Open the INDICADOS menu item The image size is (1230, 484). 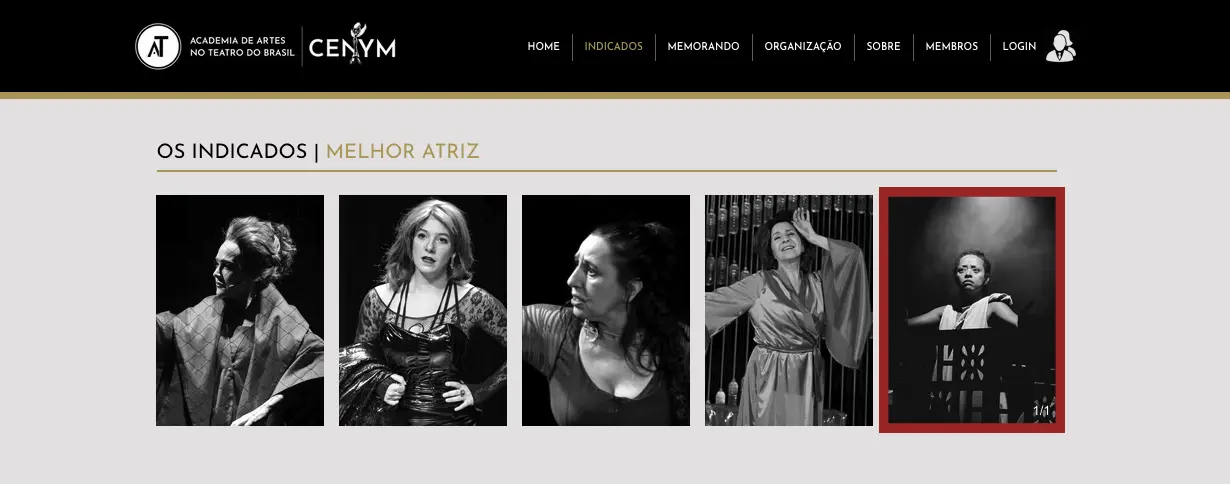(614, 47)
